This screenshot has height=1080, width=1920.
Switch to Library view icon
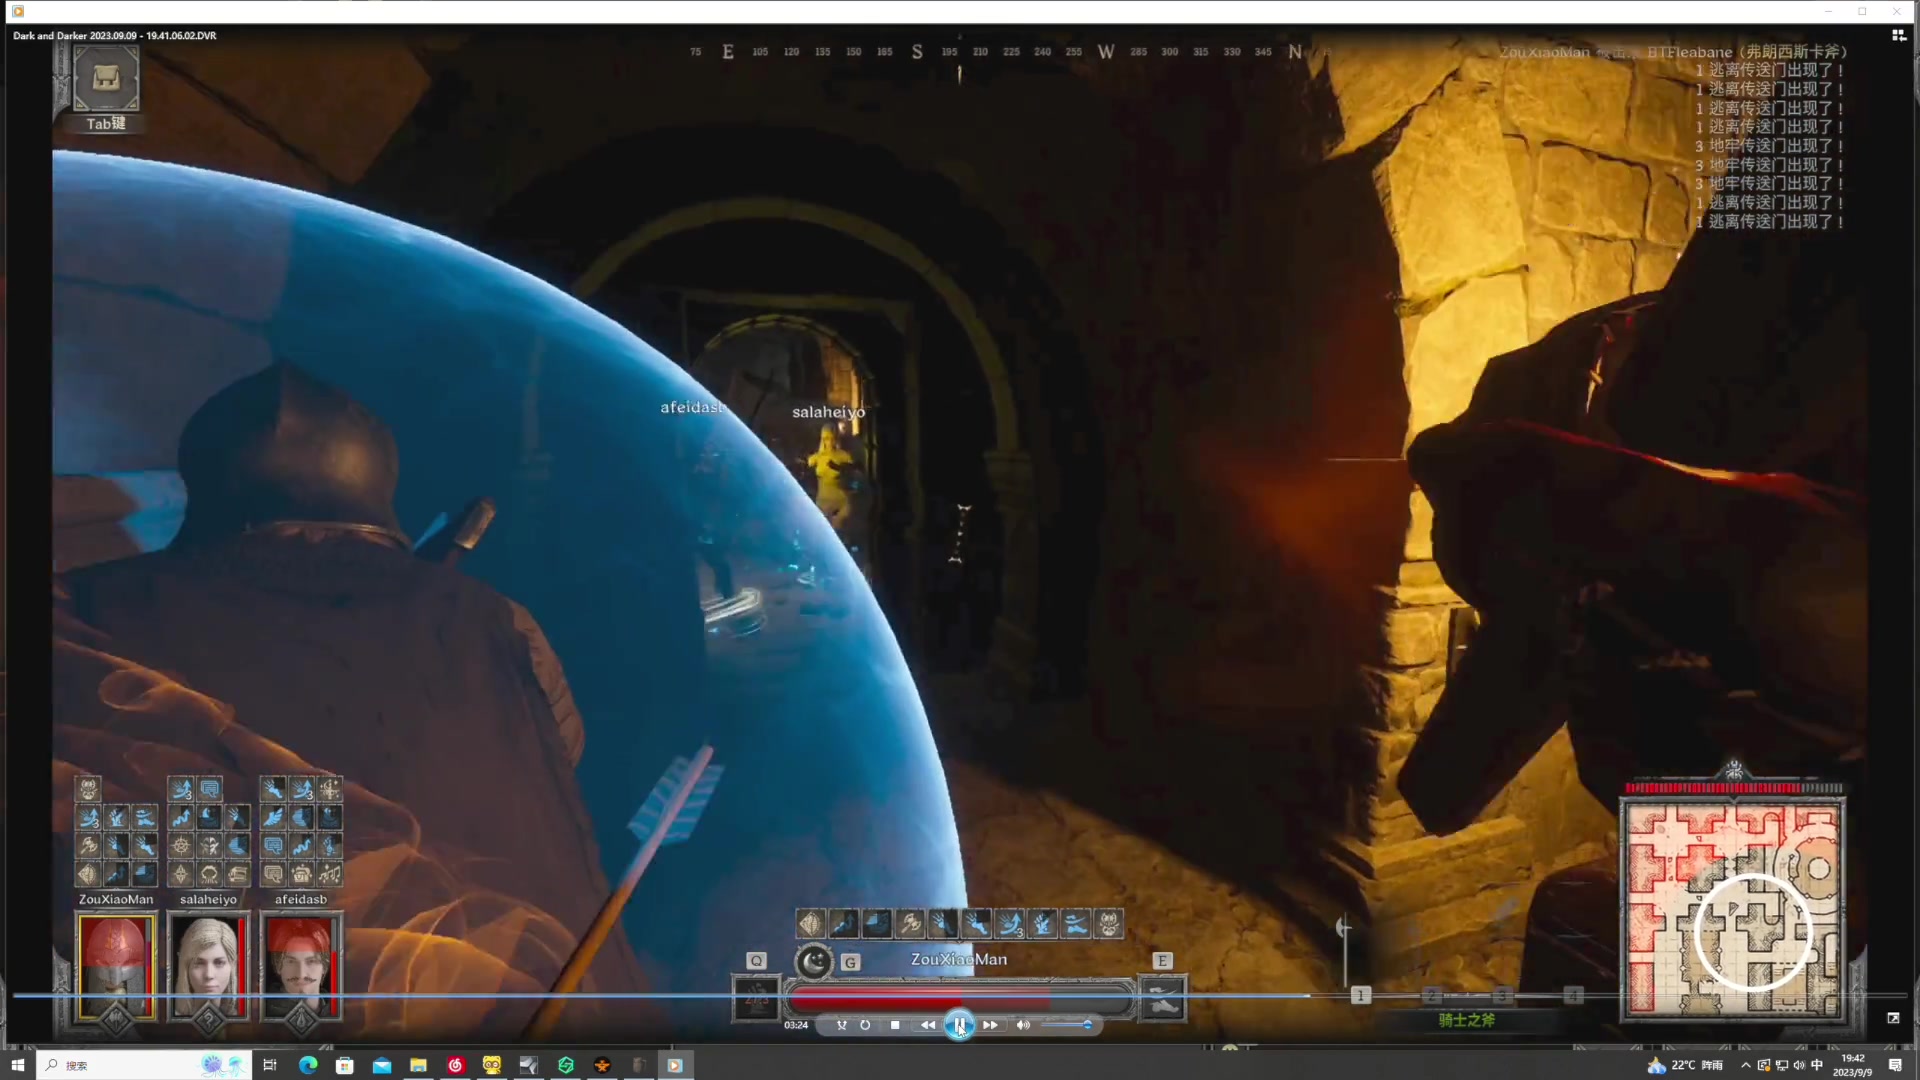1898,35
